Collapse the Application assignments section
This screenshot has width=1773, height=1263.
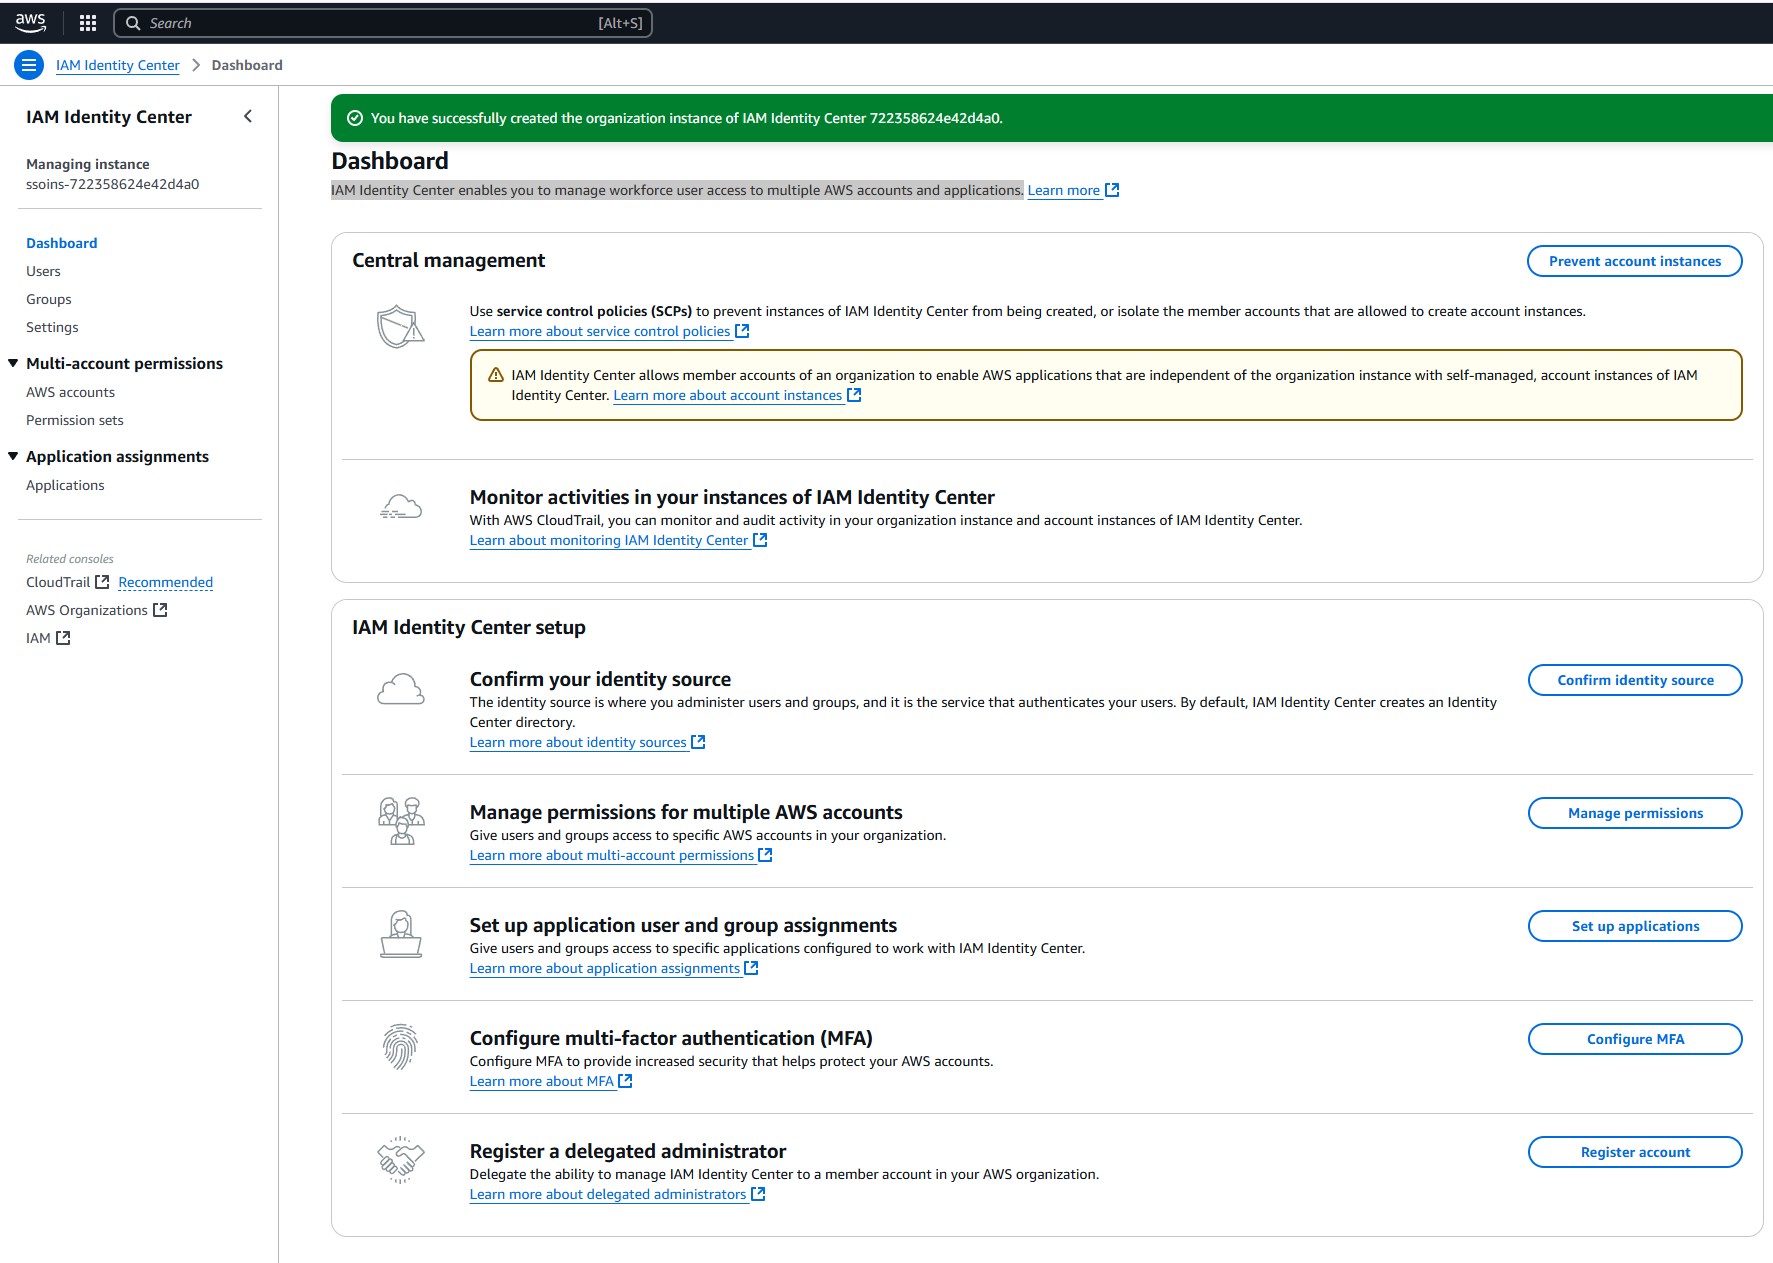[x=13, y=456]
